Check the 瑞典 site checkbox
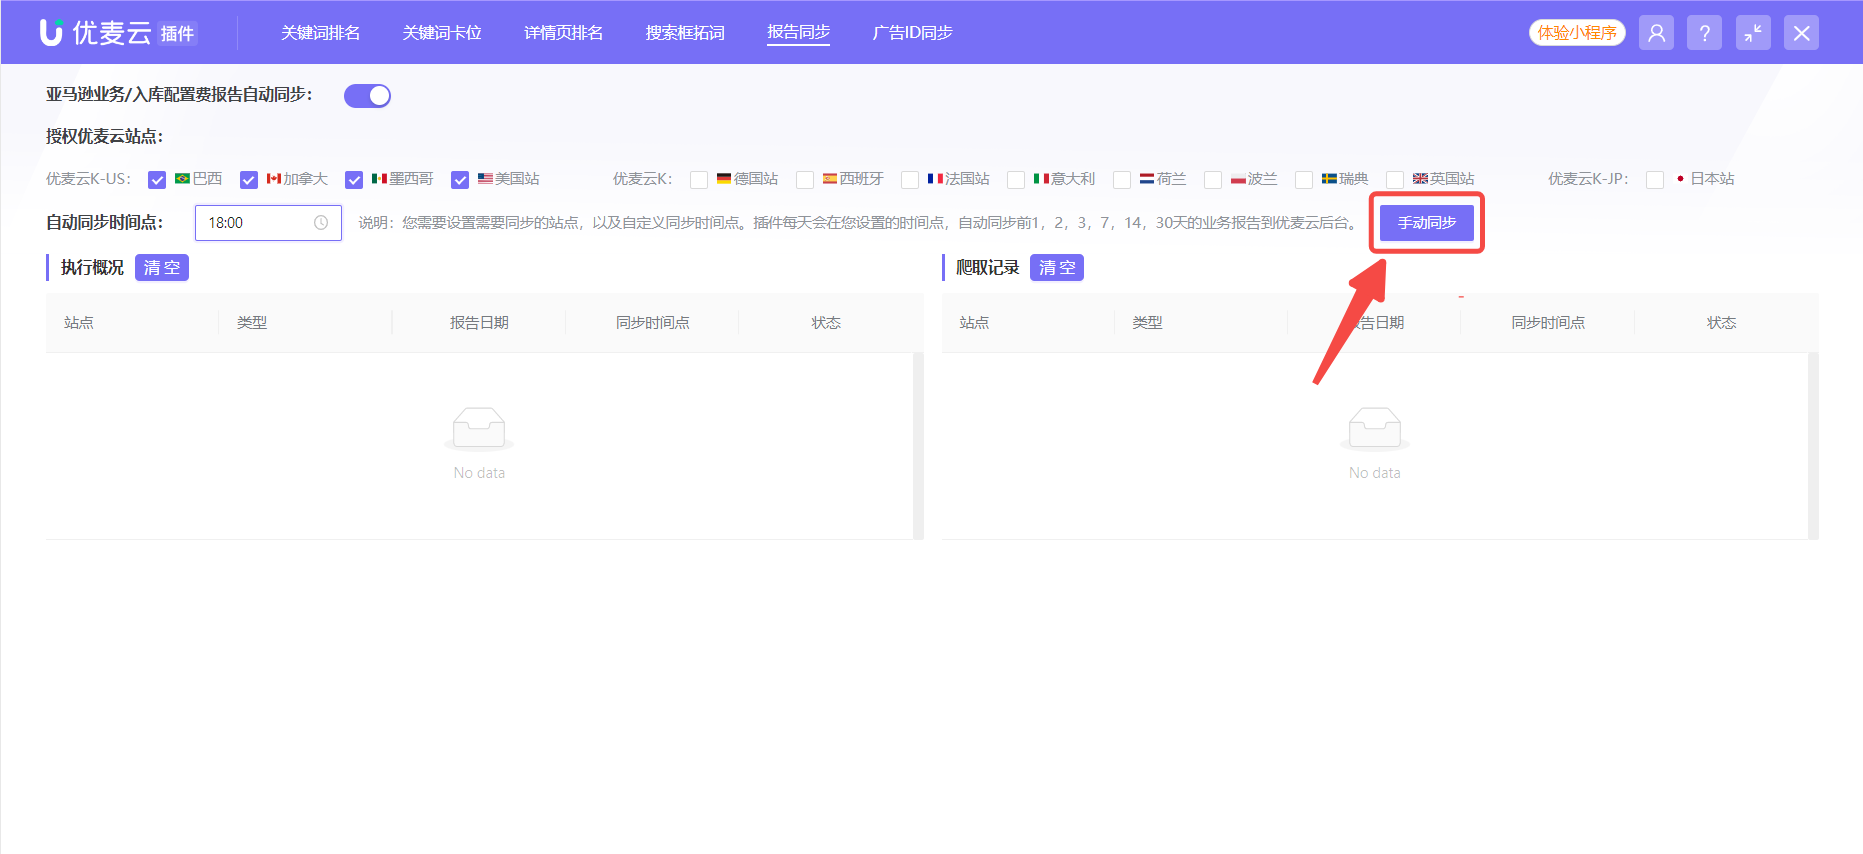The image size is (1863, 854). pos(1304,180)
